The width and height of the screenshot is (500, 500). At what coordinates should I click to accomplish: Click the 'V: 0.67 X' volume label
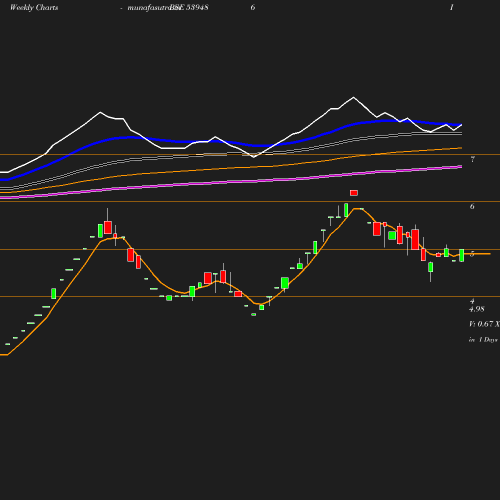pyautogui.click(x=484, y=324)
